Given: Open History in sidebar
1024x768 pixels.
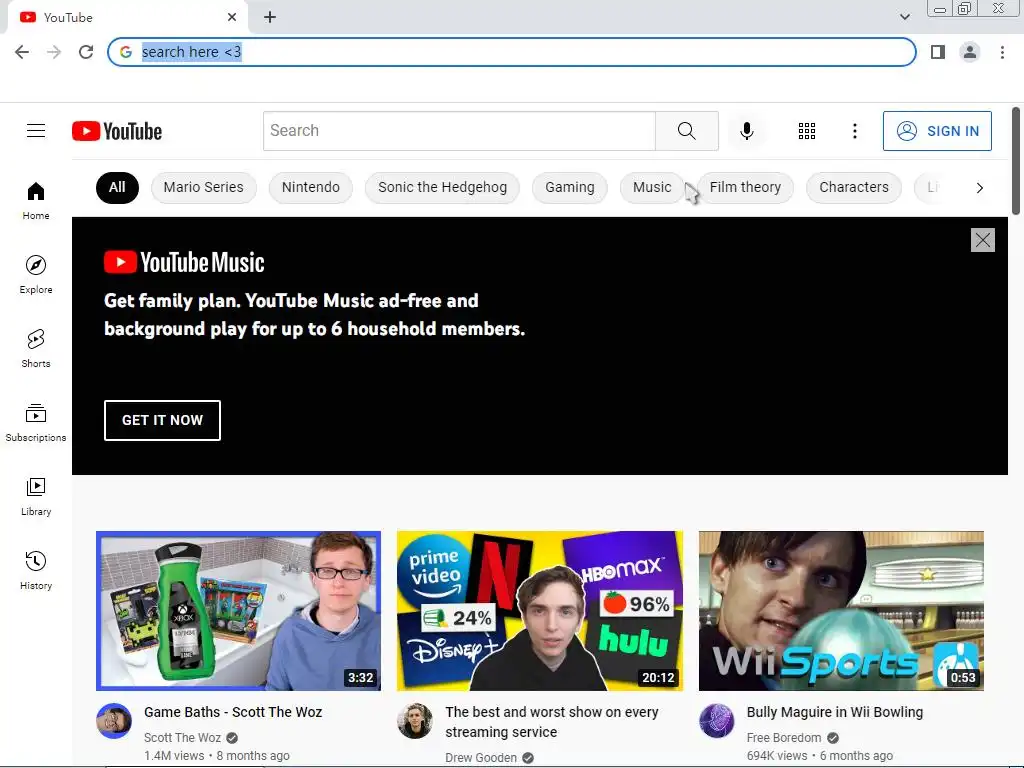Looking at the screenshot, I should 36,571.
